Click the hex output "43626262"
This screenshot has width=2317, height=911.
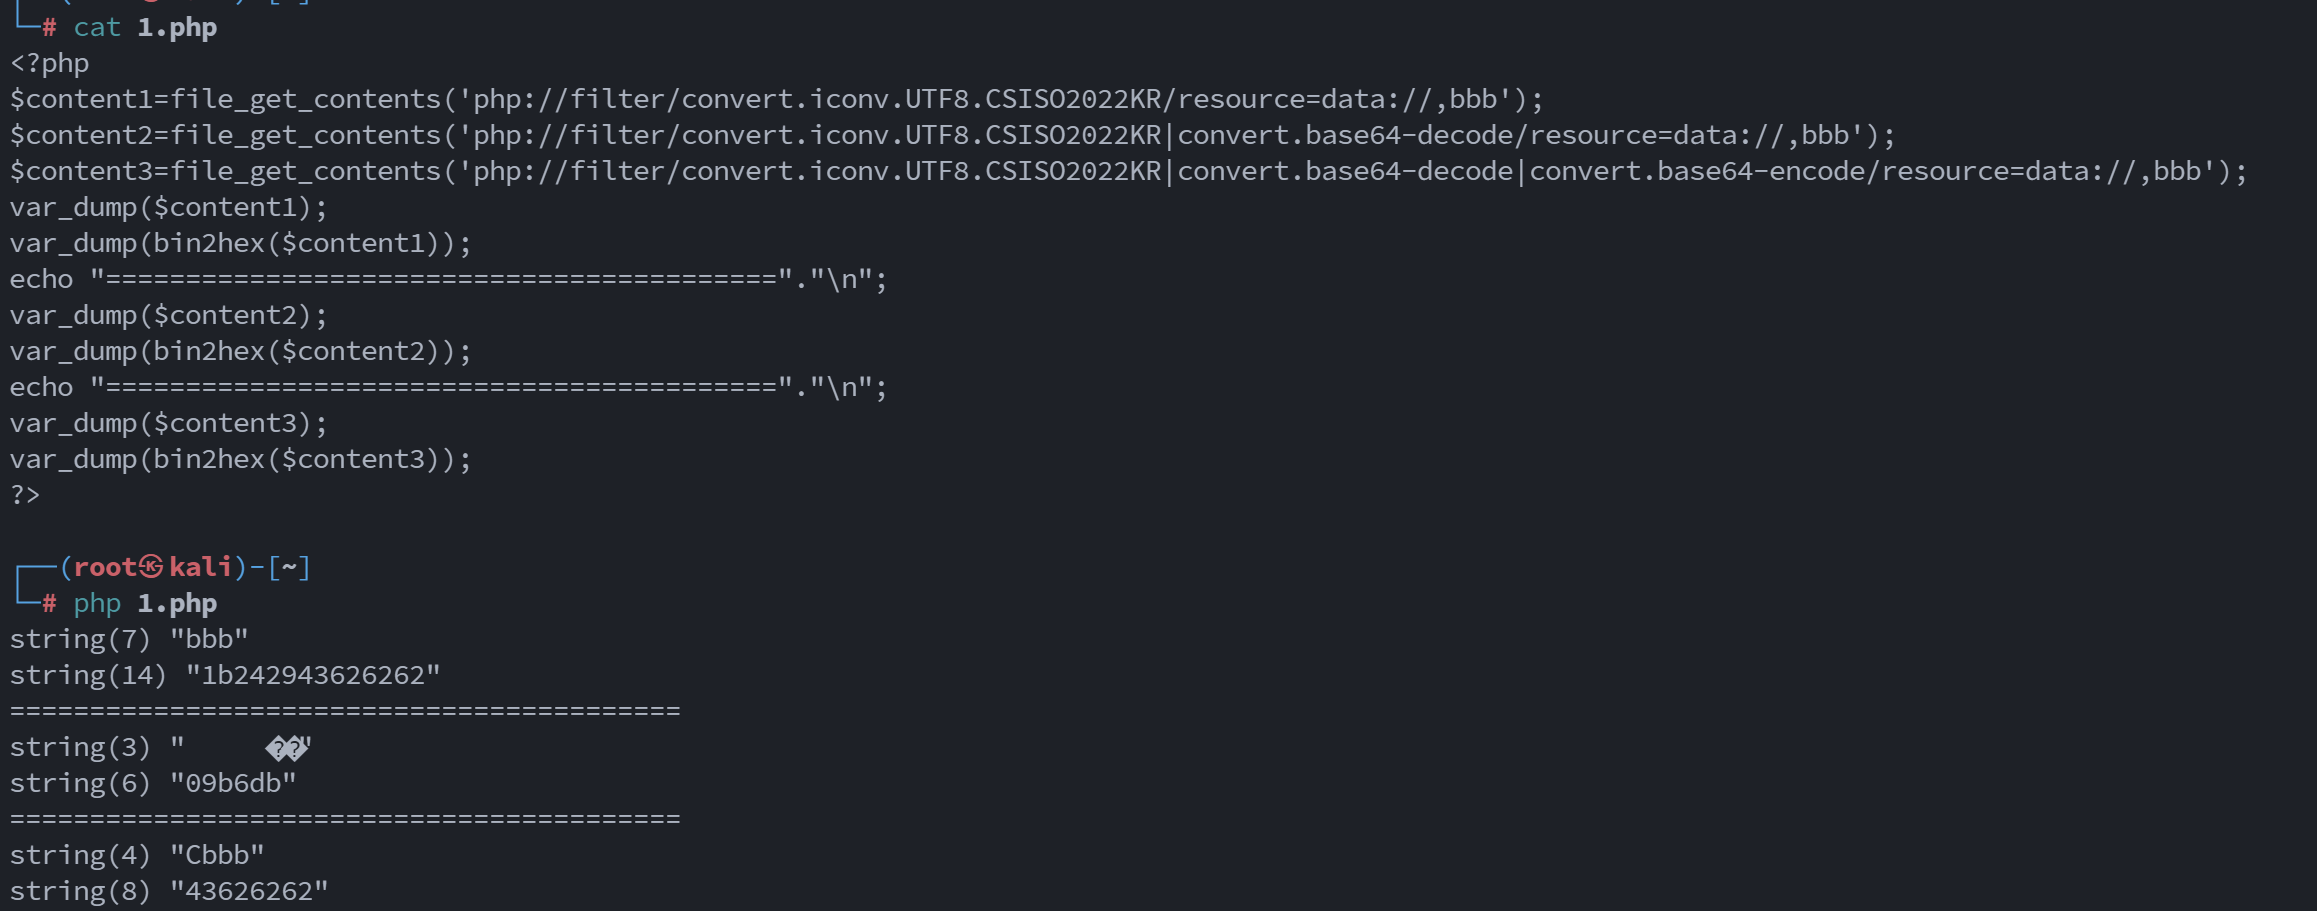tap(249, 891)
